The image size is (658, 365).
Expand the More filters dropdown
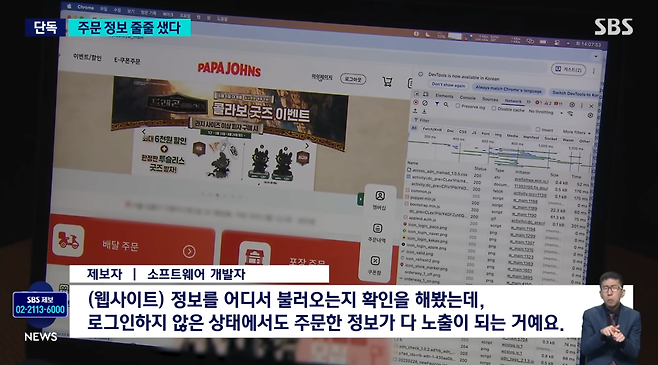tap(576, 132)
